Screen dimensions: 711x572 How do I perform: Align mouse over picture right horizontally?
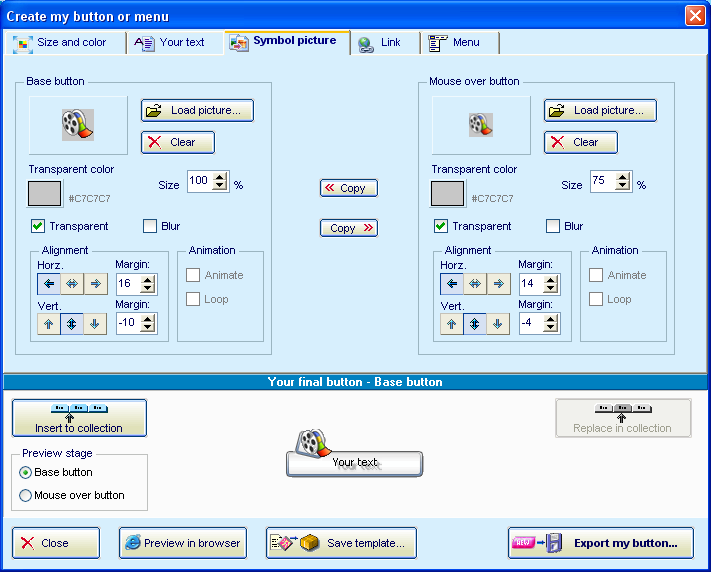(498, 284)
